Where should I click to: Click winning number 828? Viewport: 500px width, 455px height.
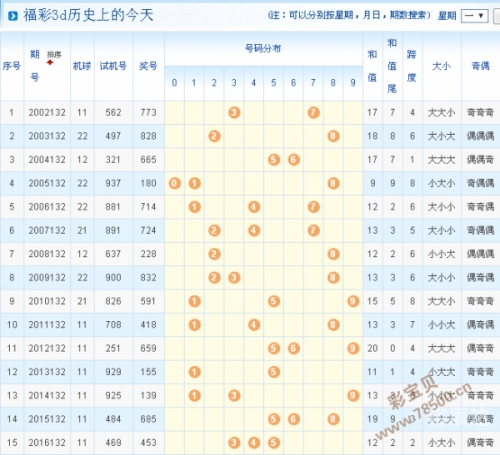(148, 136)
